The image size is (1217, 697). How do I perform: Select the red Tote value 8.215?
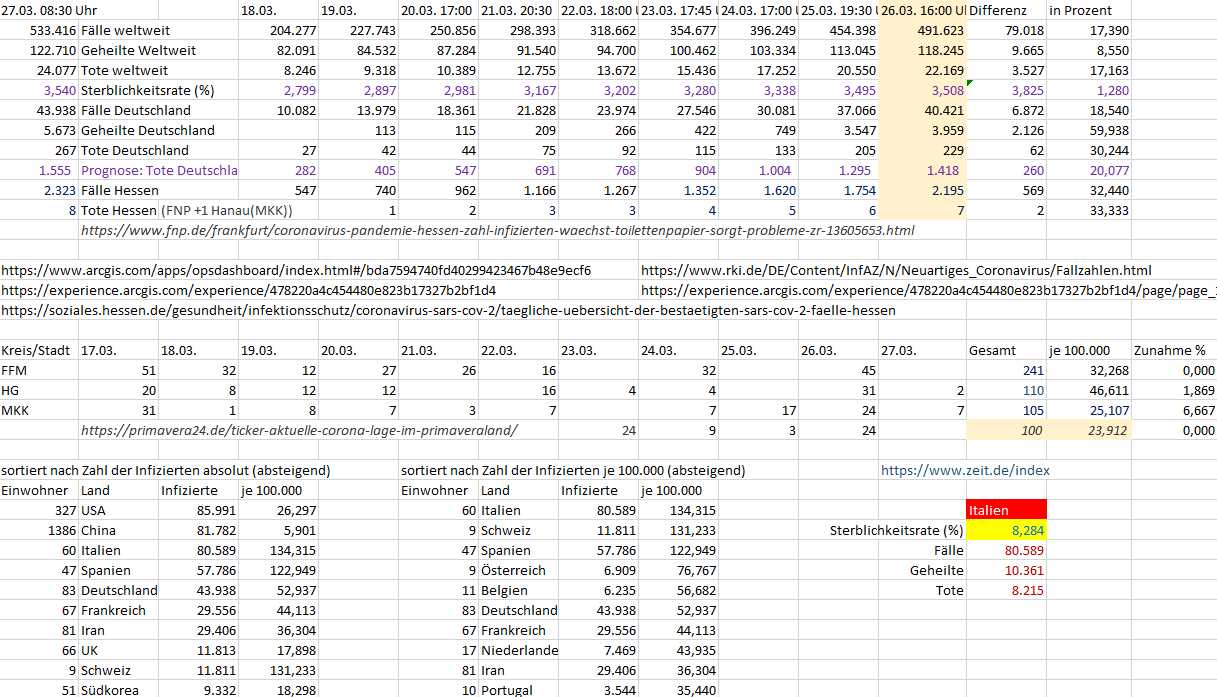[1028, 590]
